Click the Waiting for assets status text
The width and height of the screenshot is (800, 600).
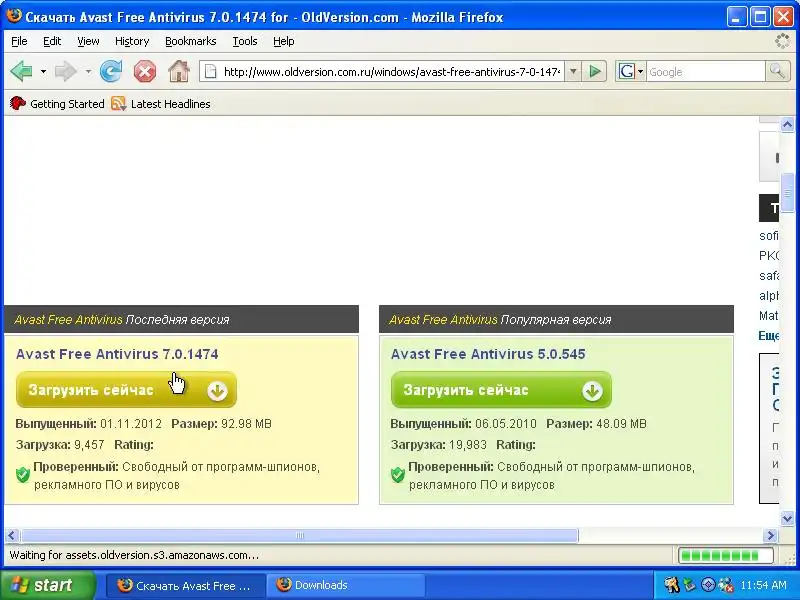134,555
